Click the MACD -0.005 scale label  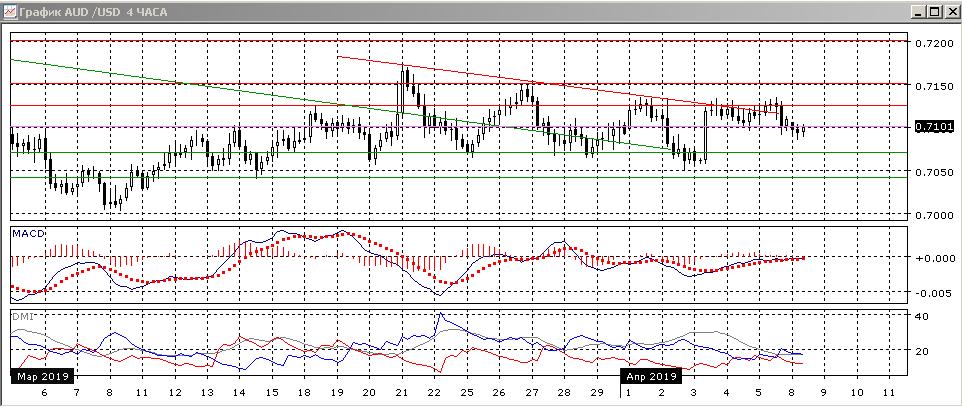tap(933, 293)
